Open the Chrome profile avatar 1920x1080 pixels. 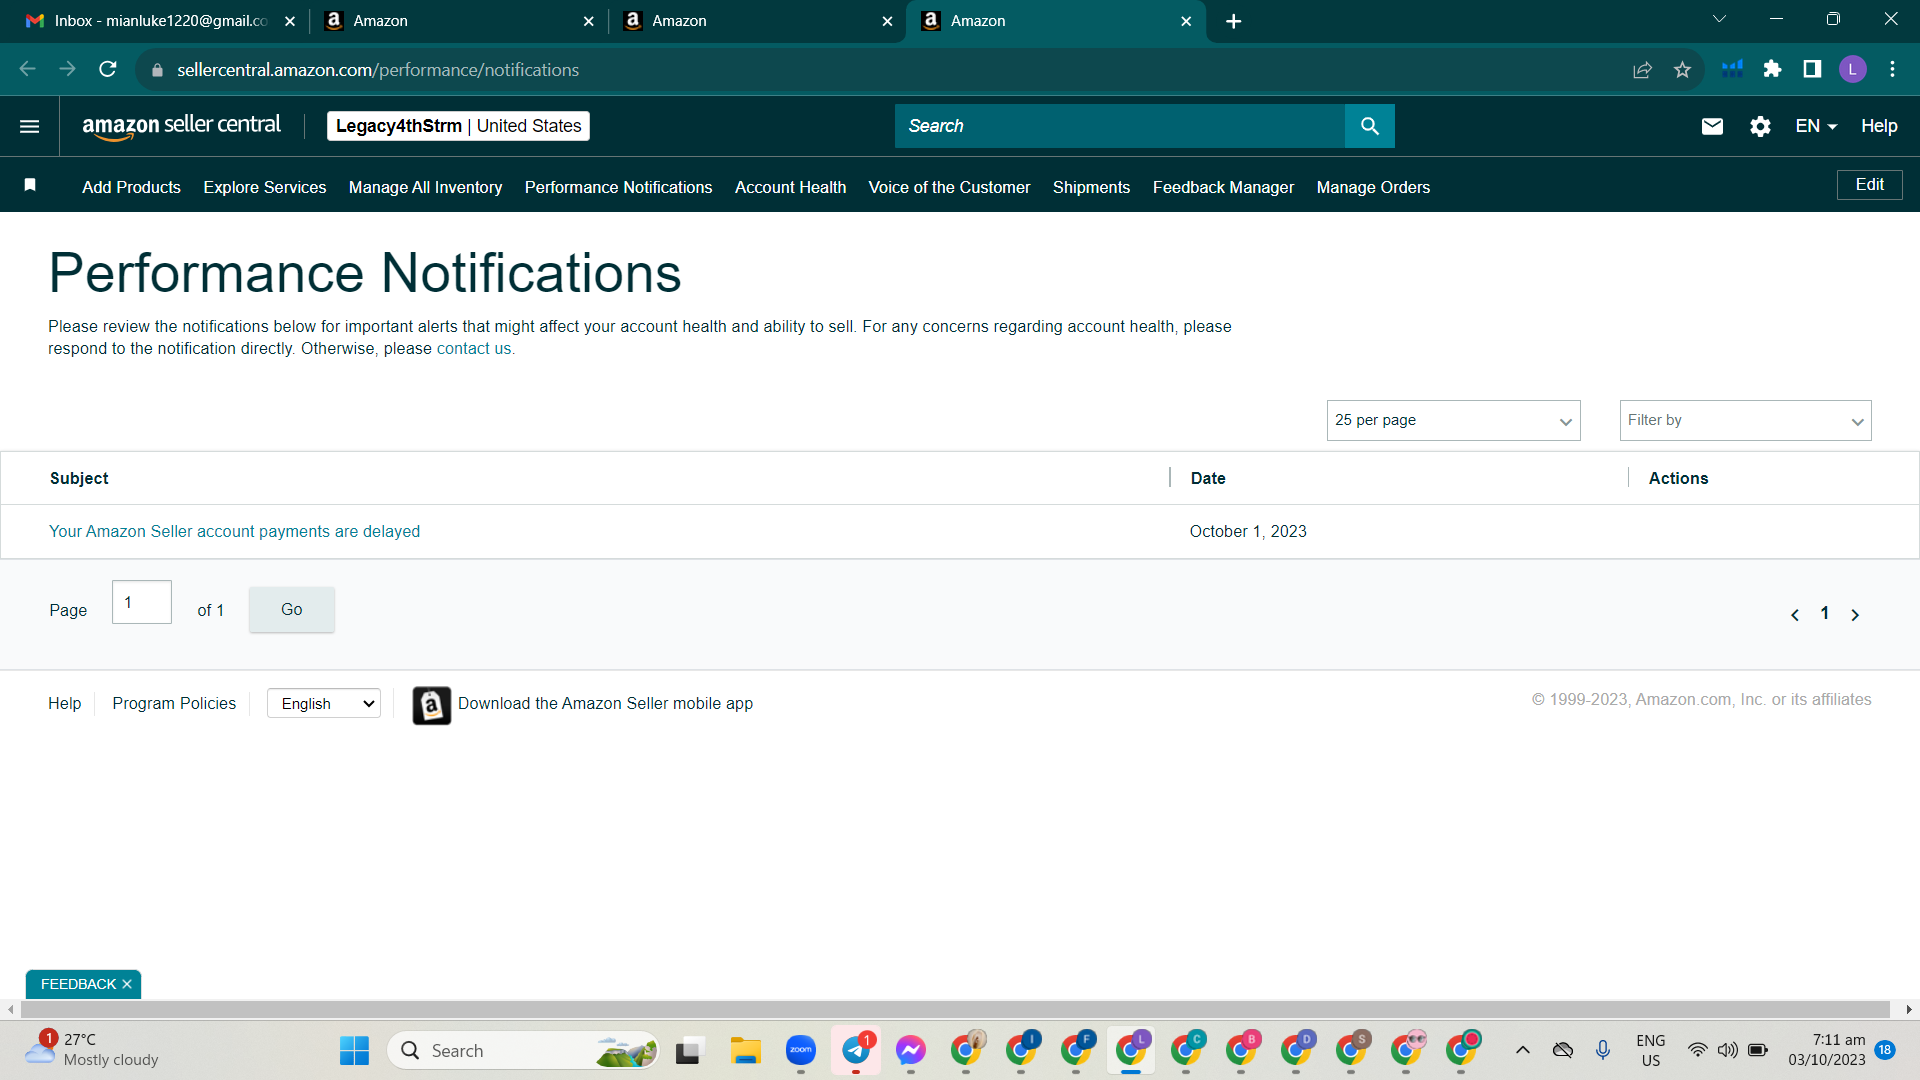pyautogui.click(x=1852, y=69)
